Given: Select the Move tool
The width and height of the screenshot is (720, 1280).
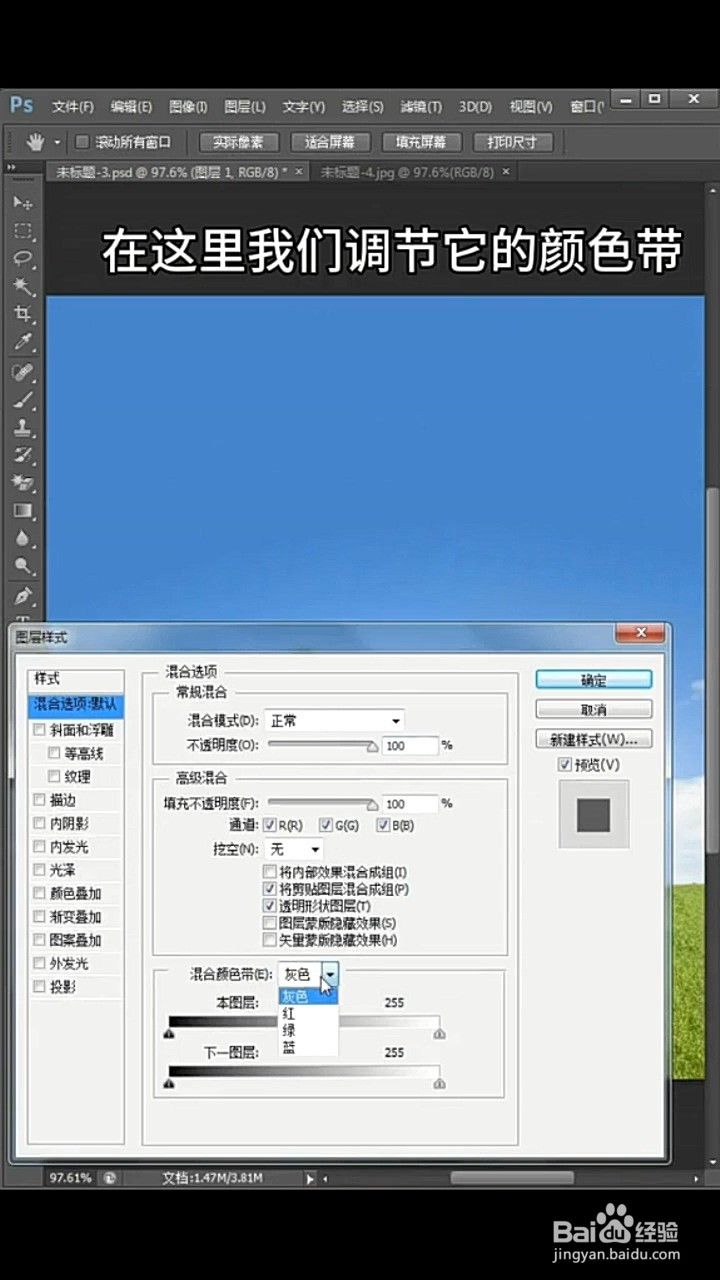Looking at the screenshot, I should coord(22,203).
